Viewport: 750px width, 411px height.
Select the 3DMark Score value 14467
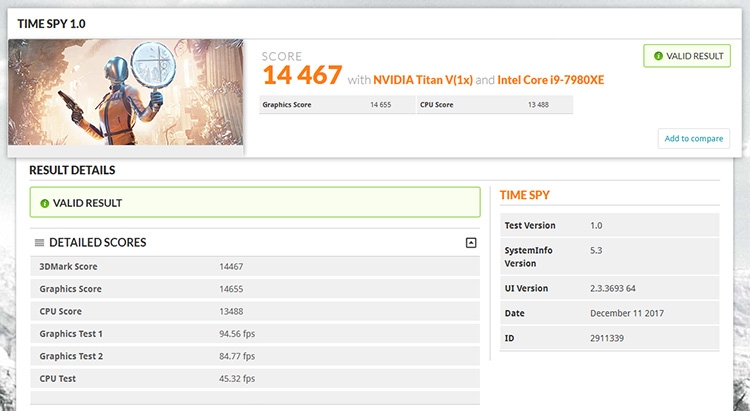coord(231,267)
